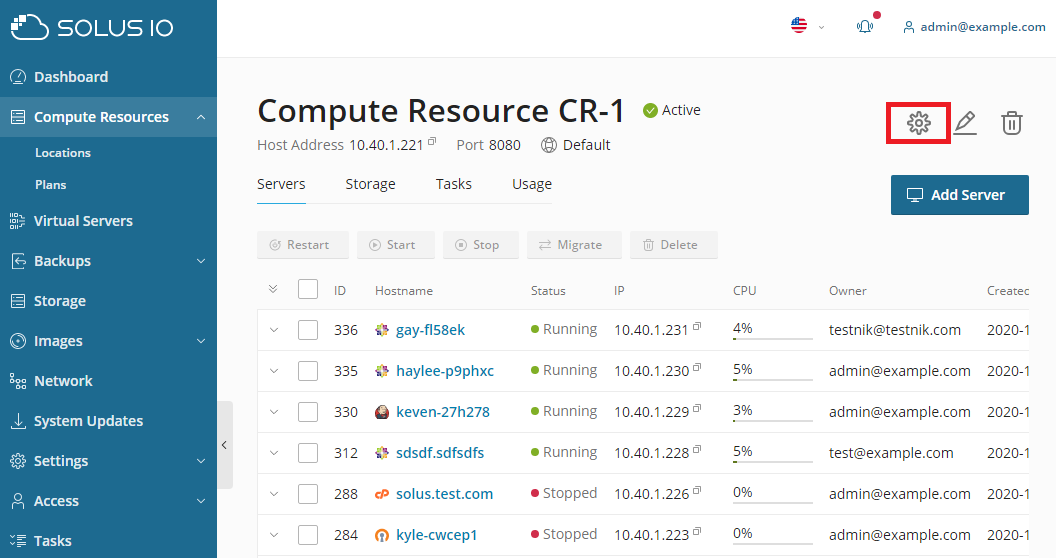The height and width of the screenshot is (558, 1056).
Task: Select checkbox for server 330
Action: 308,413
